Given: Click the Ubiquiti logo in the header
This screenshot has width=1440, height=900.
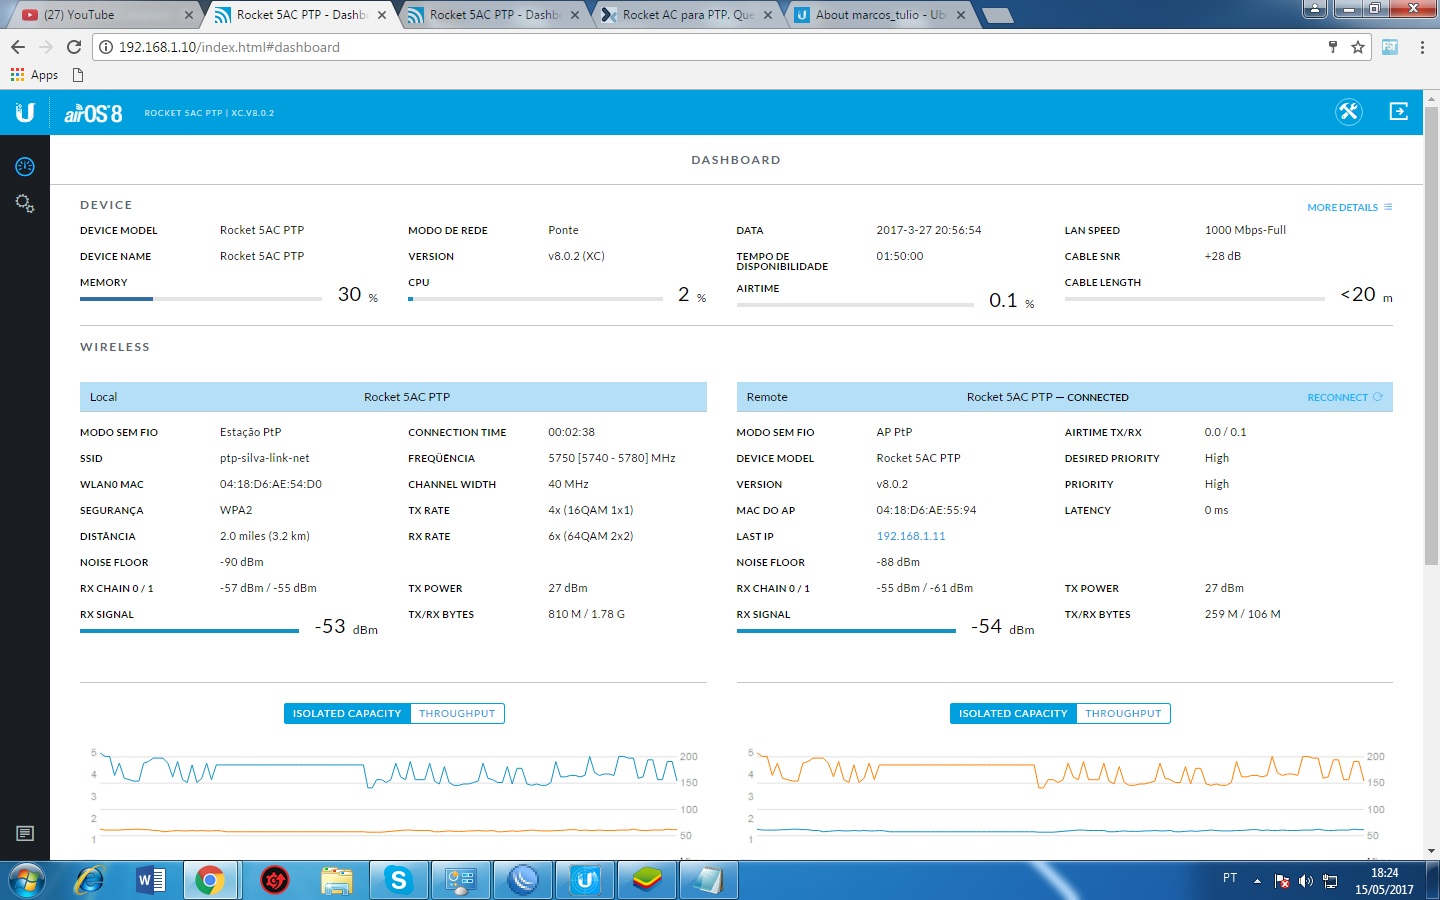Looking at the screenshot, I should (x=25, y=112).
